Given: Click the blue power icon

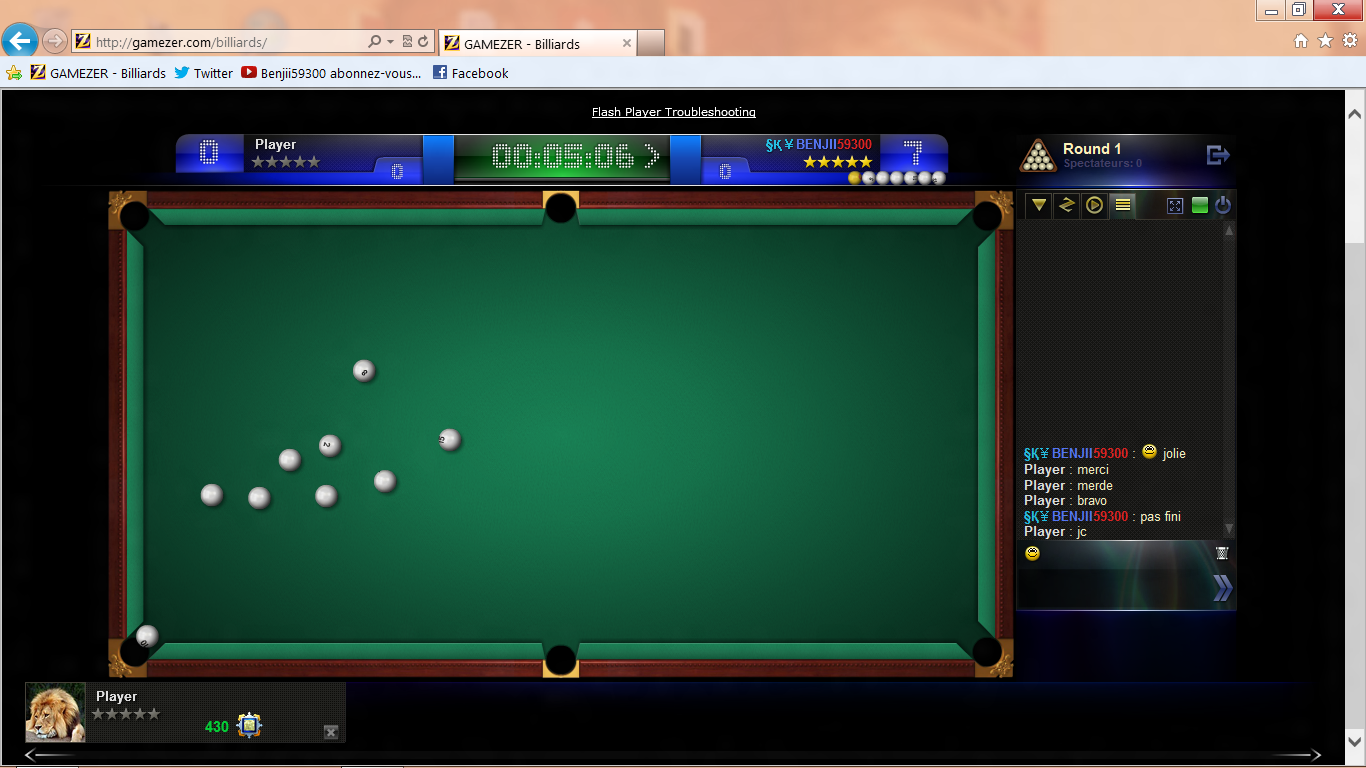Looking at the screenshot, I should tap(1223, 206).
